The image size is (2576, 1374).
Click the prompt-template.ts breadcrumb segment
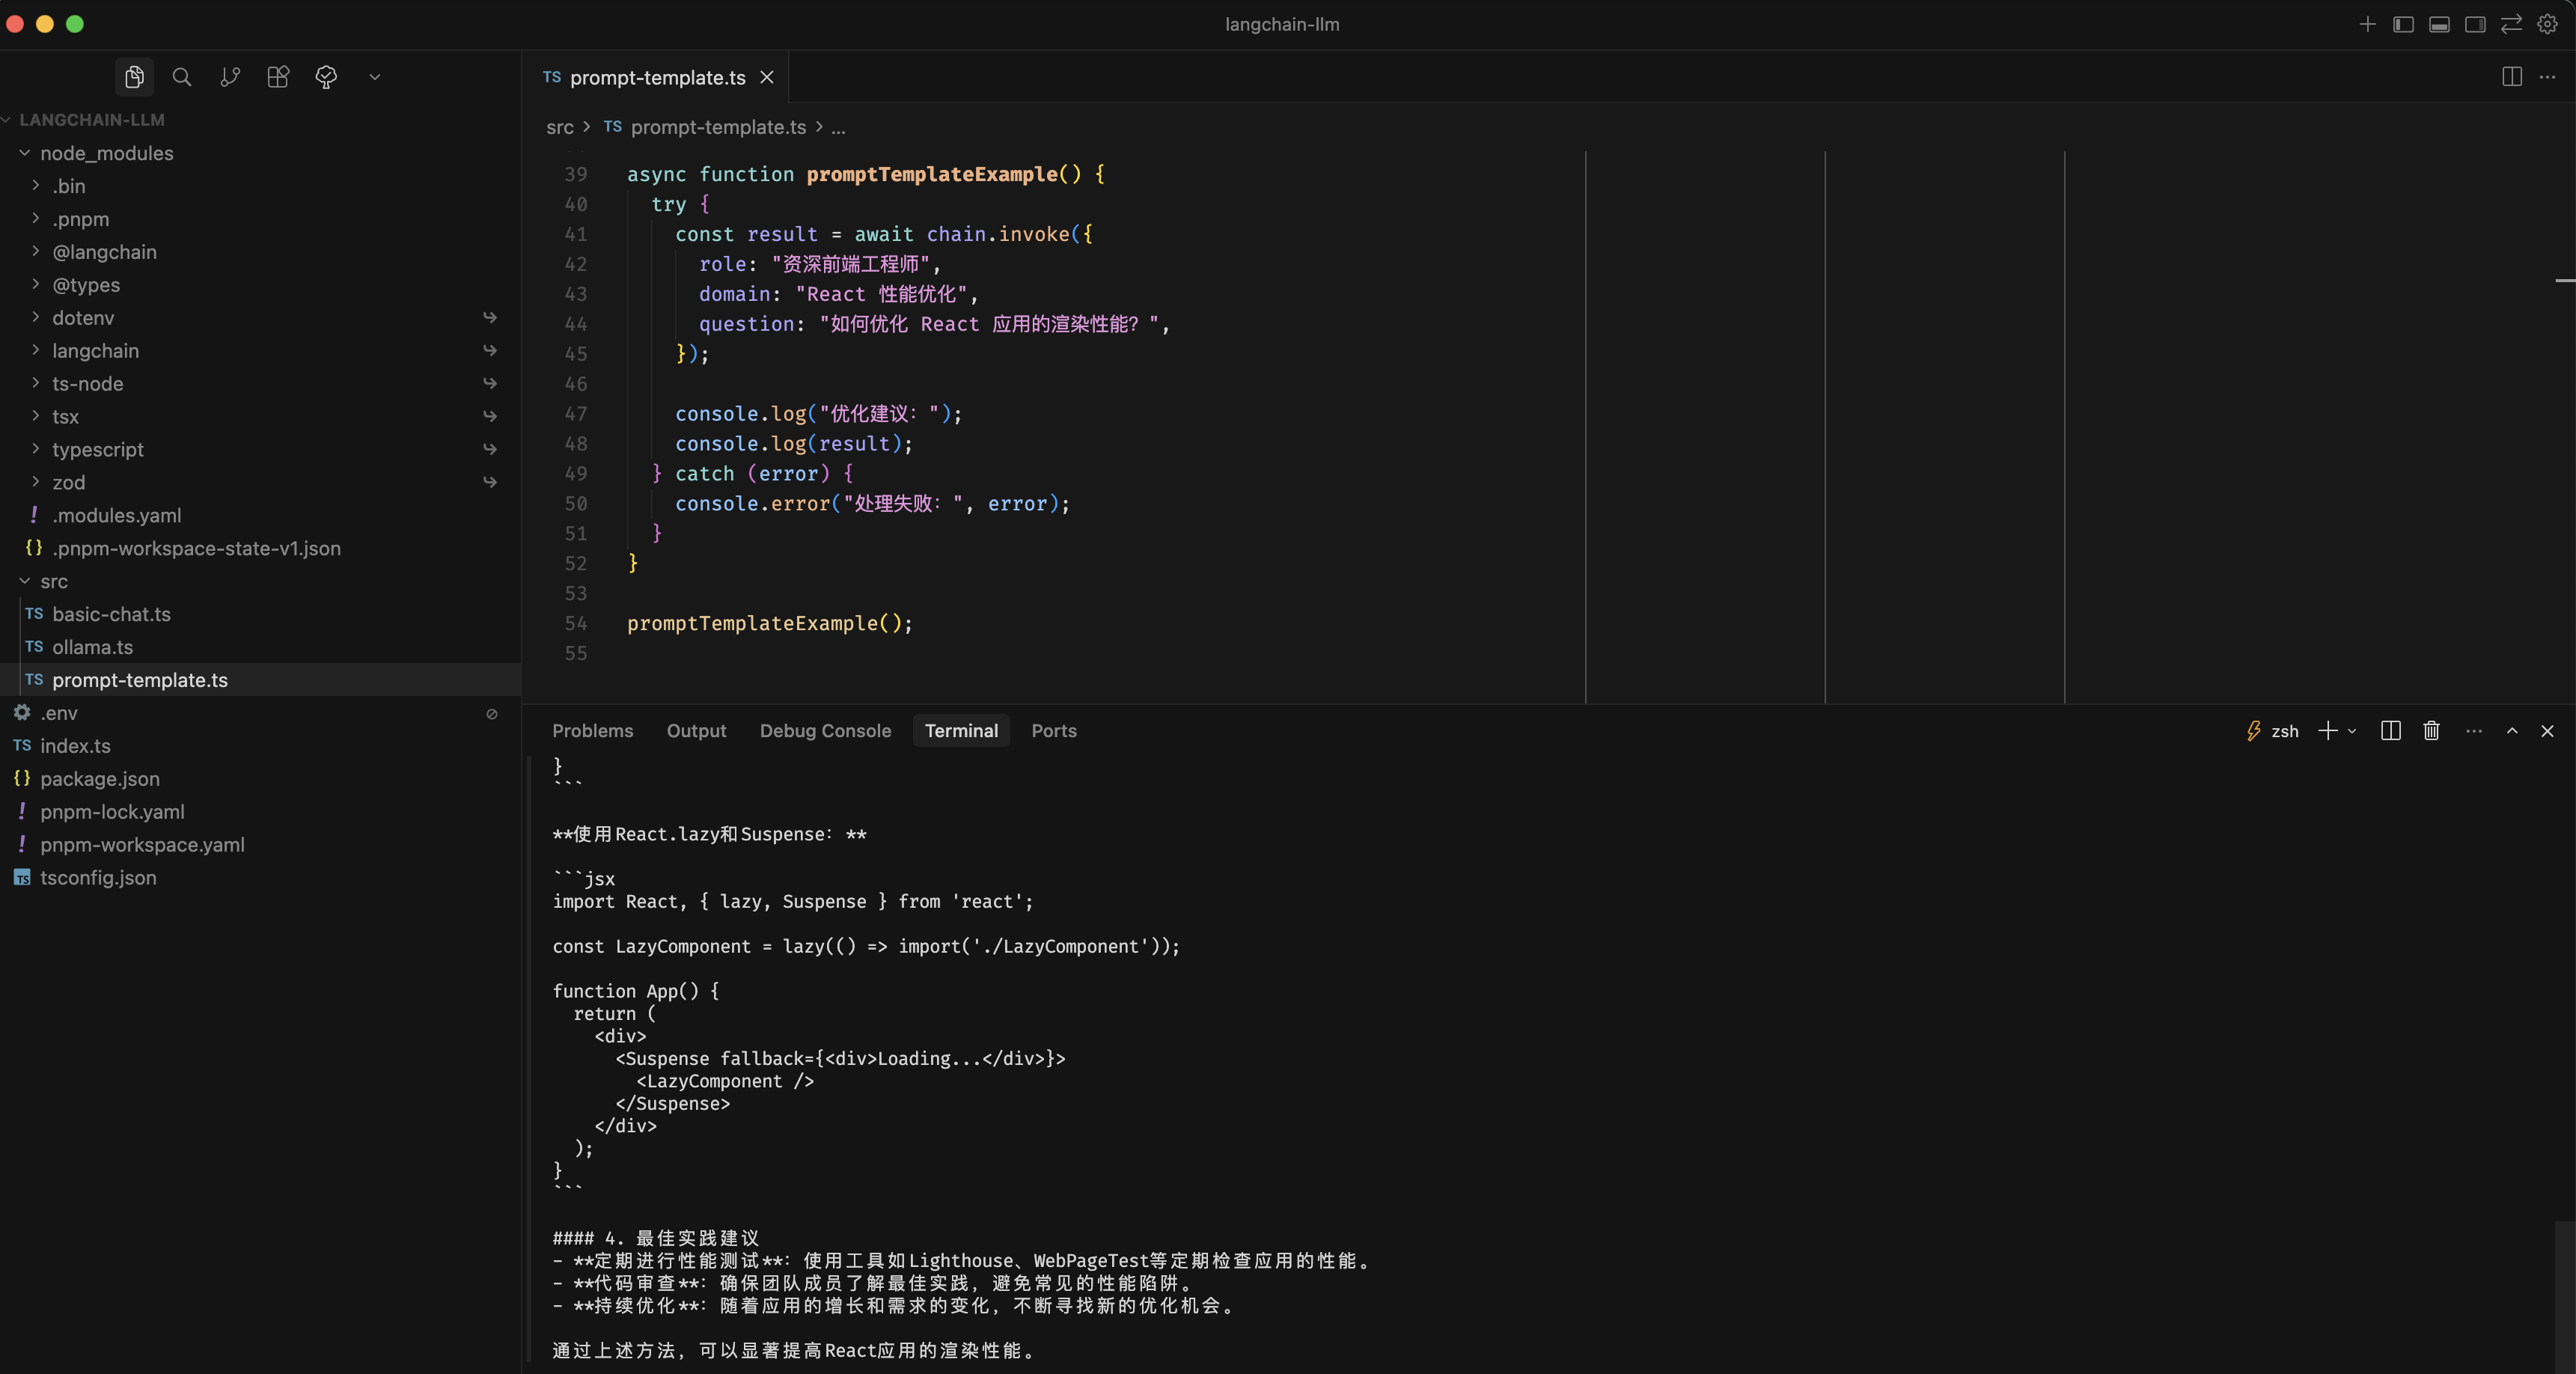tap(718, 128)
